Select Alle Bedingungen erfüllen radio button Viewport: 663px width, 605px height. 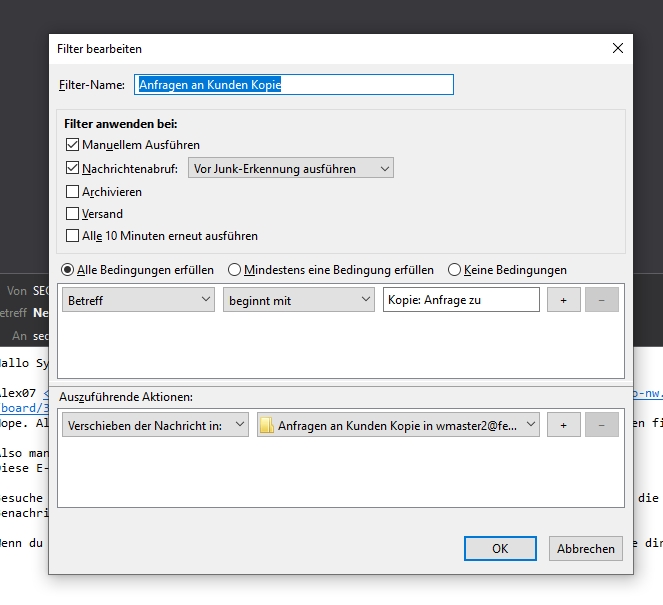tap(68, 270)
